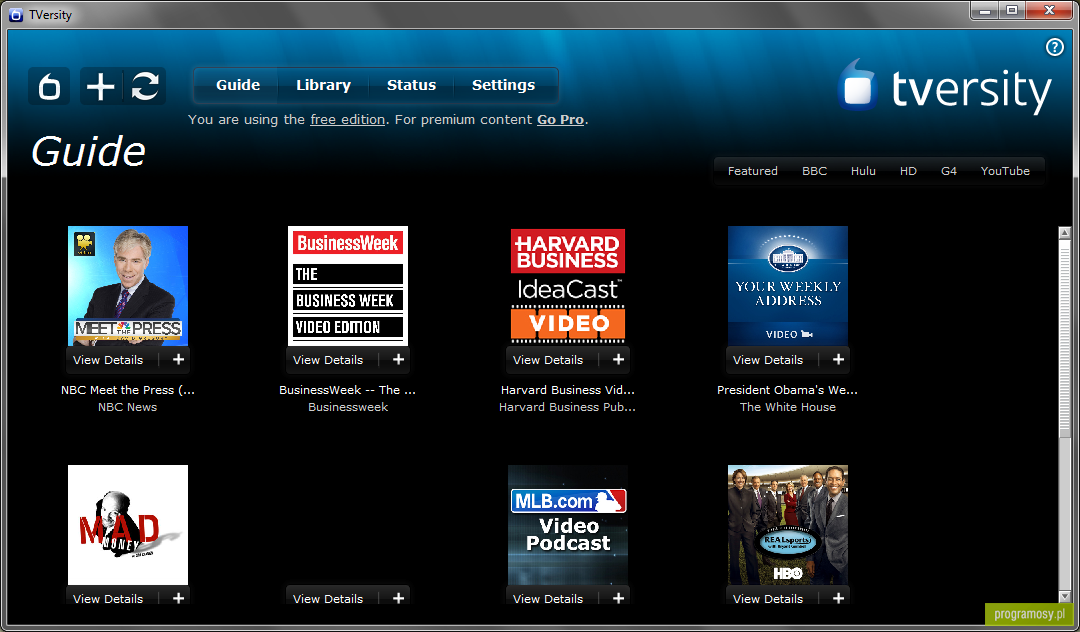Add MLB.com Video Podcast with plus icon
Viewport: 1080px width, 632px height.
619,598
